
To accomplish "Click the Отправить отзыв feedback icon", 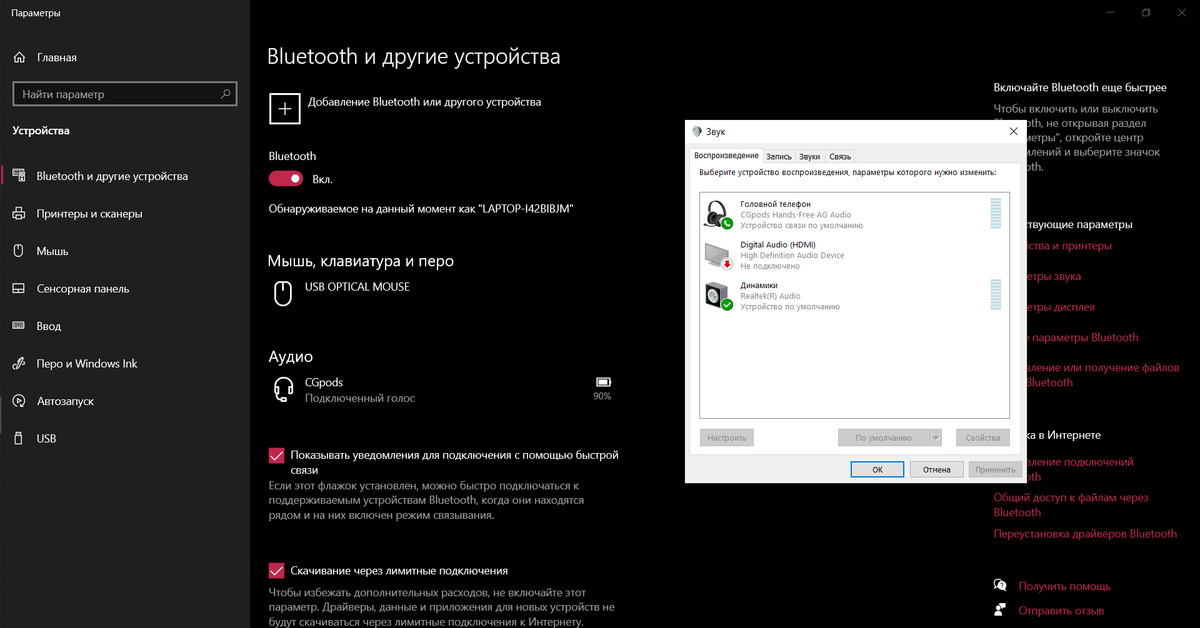I will (1000, 609).
